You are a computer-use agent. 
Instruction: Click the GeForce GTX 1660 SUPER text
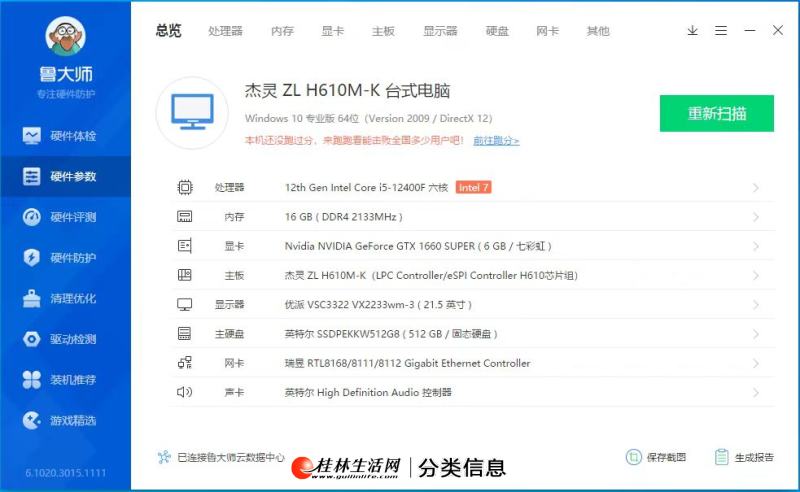[x=418, y=246]
